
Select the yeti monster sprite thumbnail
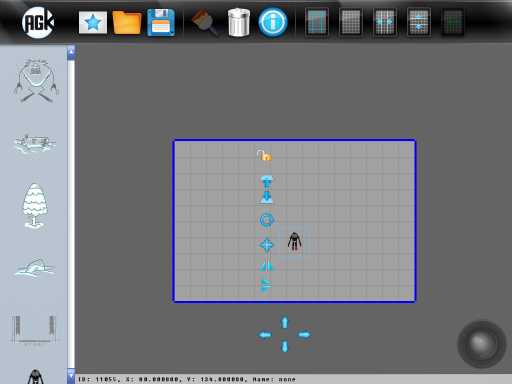[36, 80]
